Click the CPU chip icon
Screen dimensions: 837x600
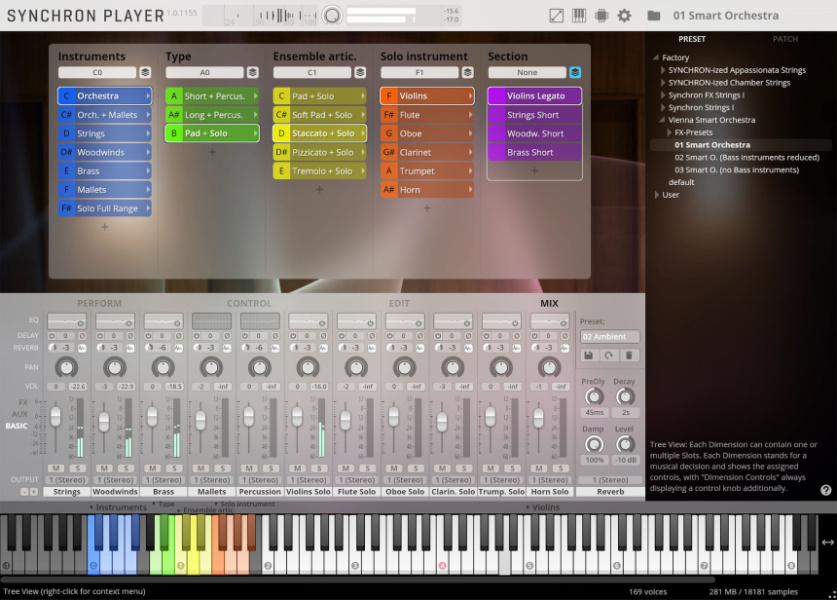coord(601,16)
